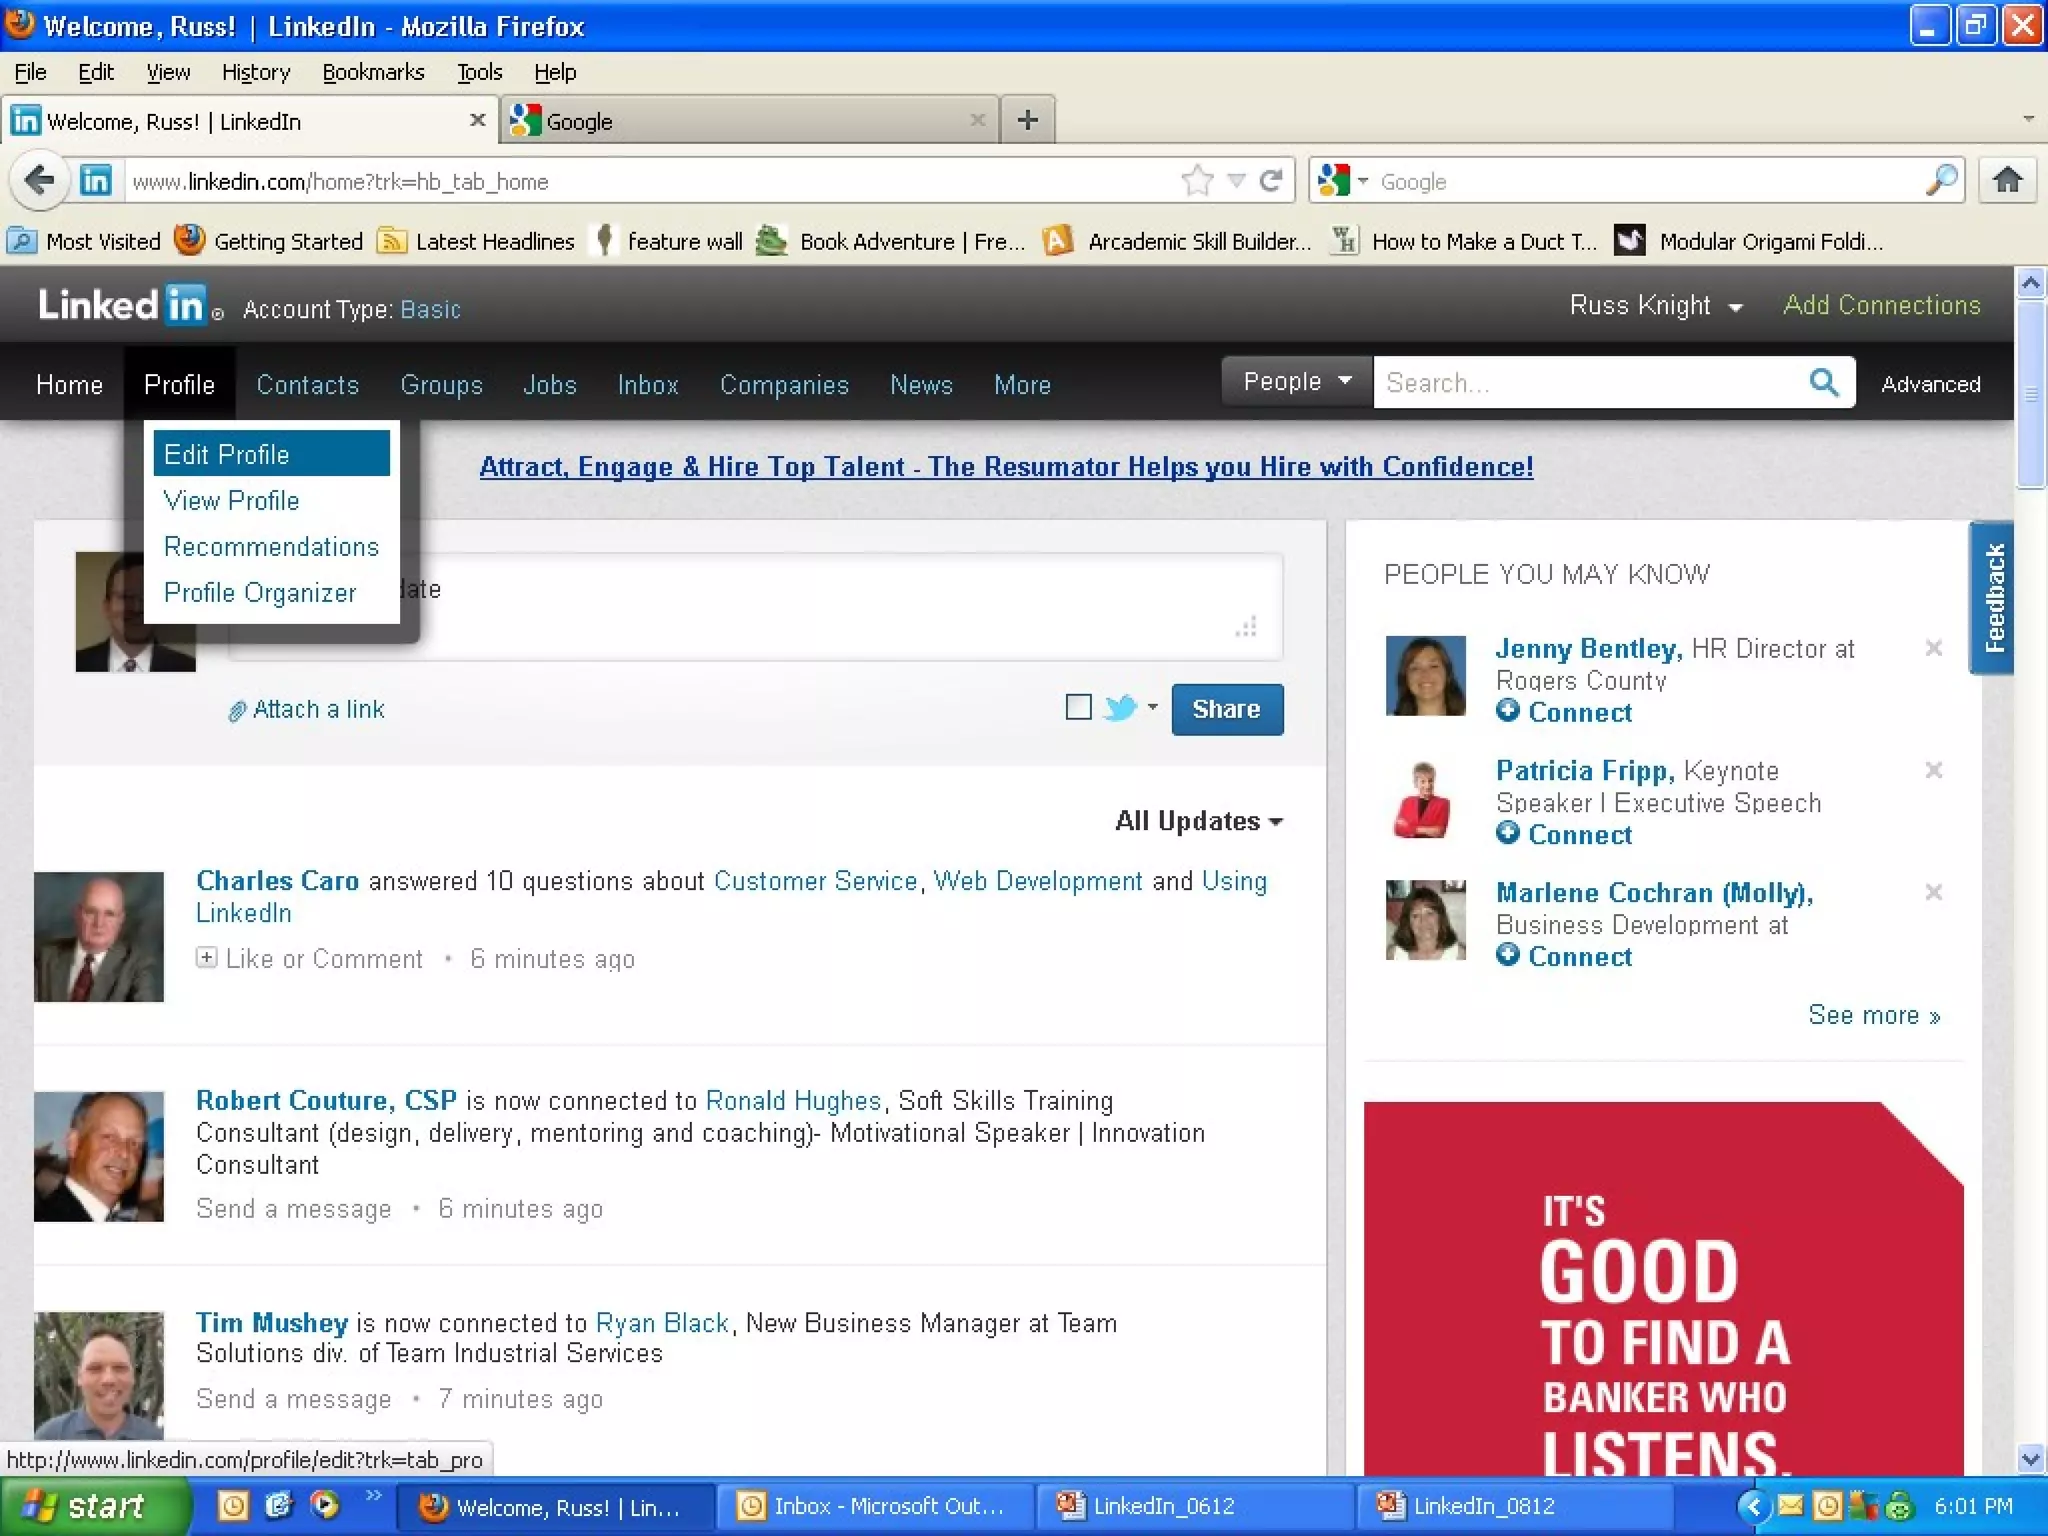Viewport: 2048px width, 1536px height.
Task: Click the Firefox home icon
Action: (x=2007, y=181)
